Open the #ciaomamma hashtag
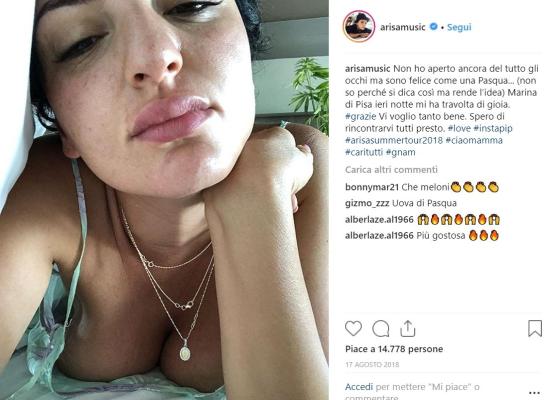The image size is (545, 400). coord(474,140)
